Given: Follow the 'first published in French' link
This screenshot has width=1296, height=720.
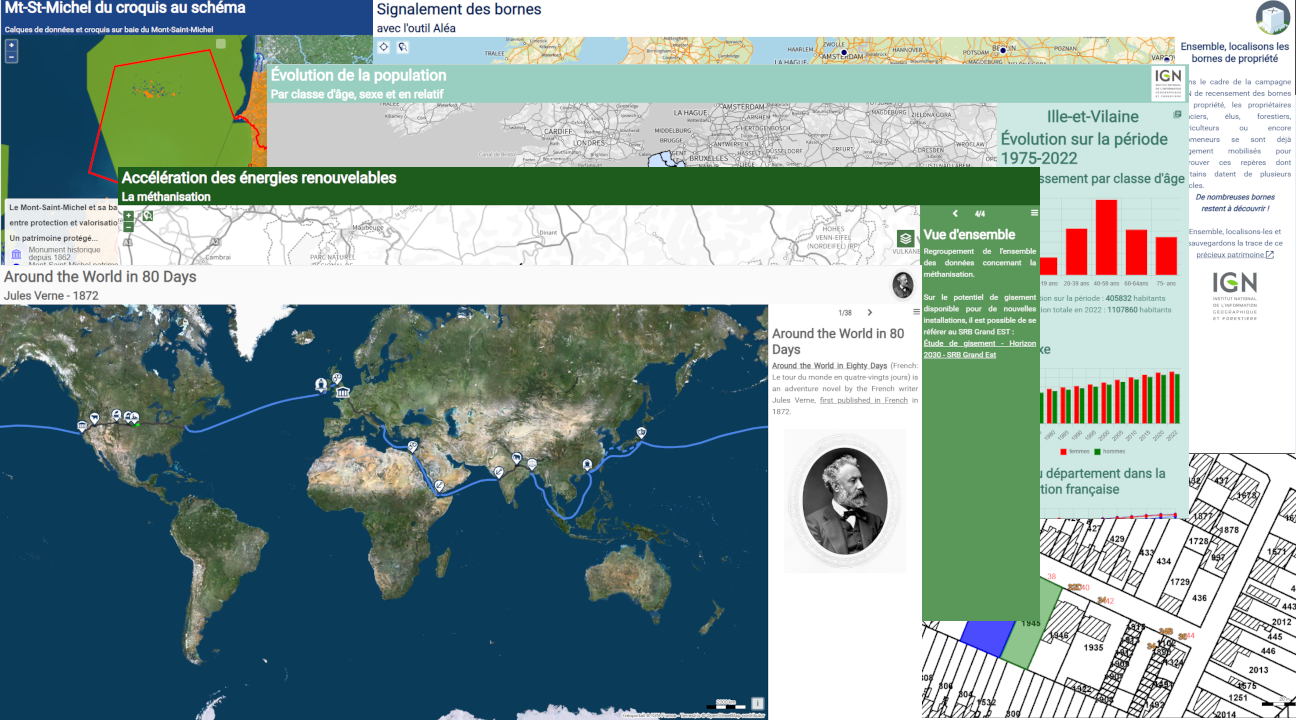Looking at the screenshot, I should pyautogui.click(x=864, y=400).
